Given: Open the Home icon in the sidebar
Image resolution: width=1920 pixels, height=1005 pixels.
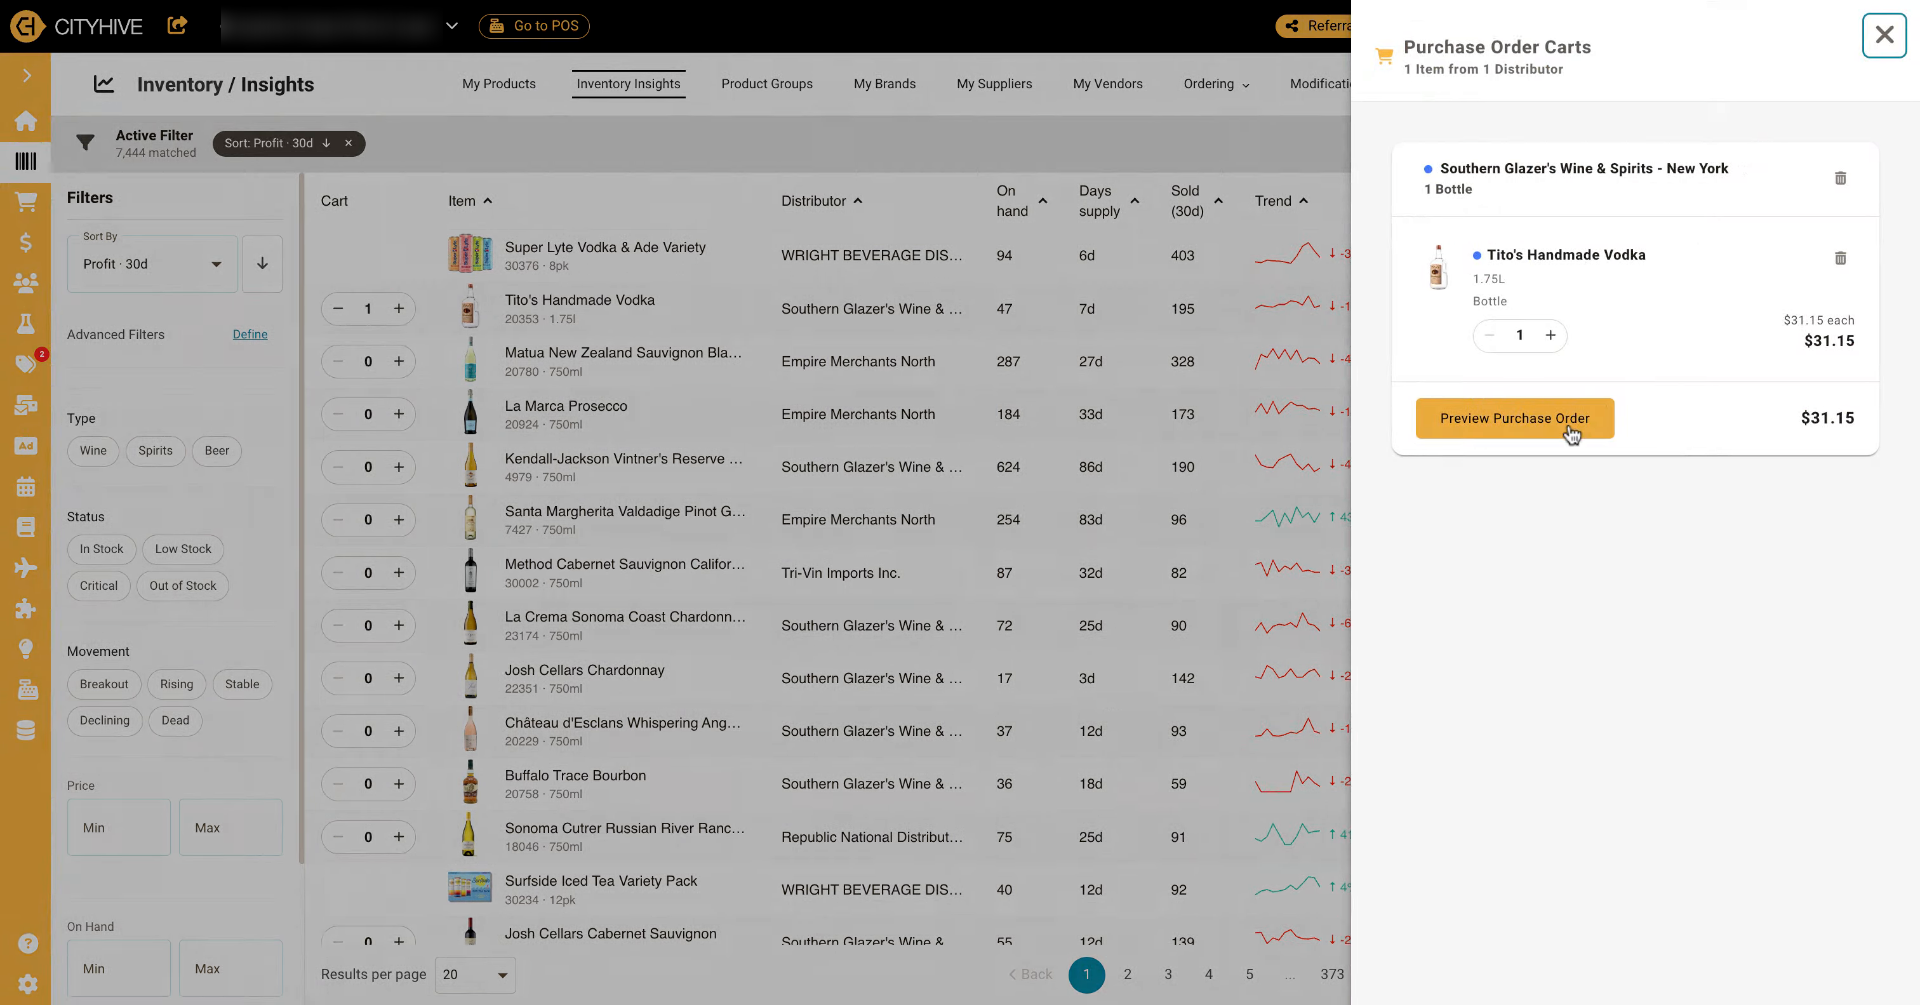Looking at the screenshot, I should coord(26,121).
